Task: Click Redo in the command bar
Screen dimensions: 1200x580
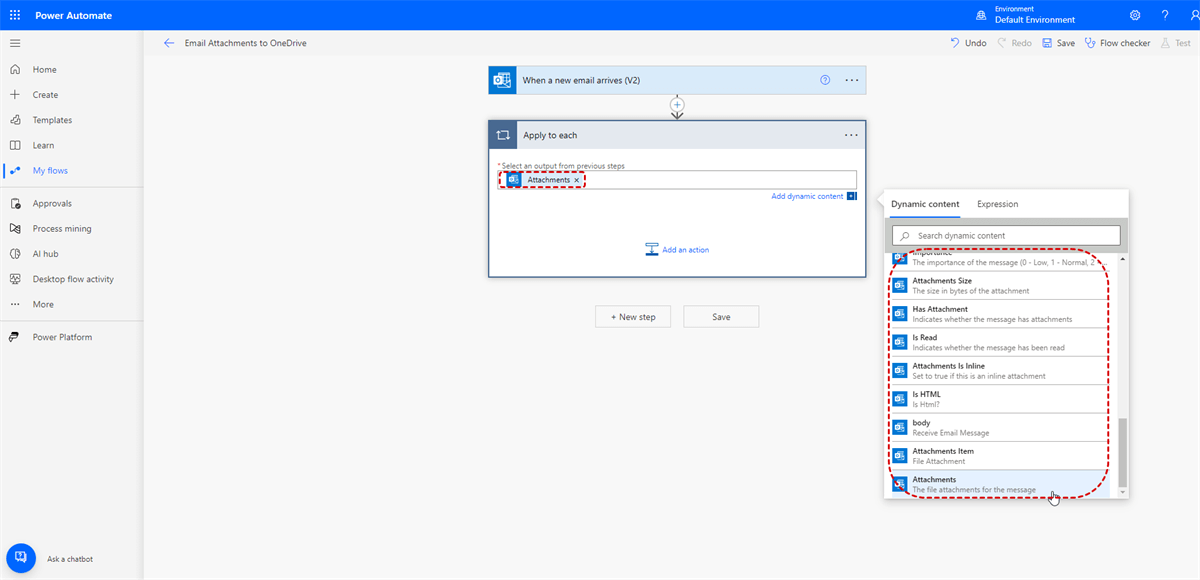Action: coord(1014,43)
